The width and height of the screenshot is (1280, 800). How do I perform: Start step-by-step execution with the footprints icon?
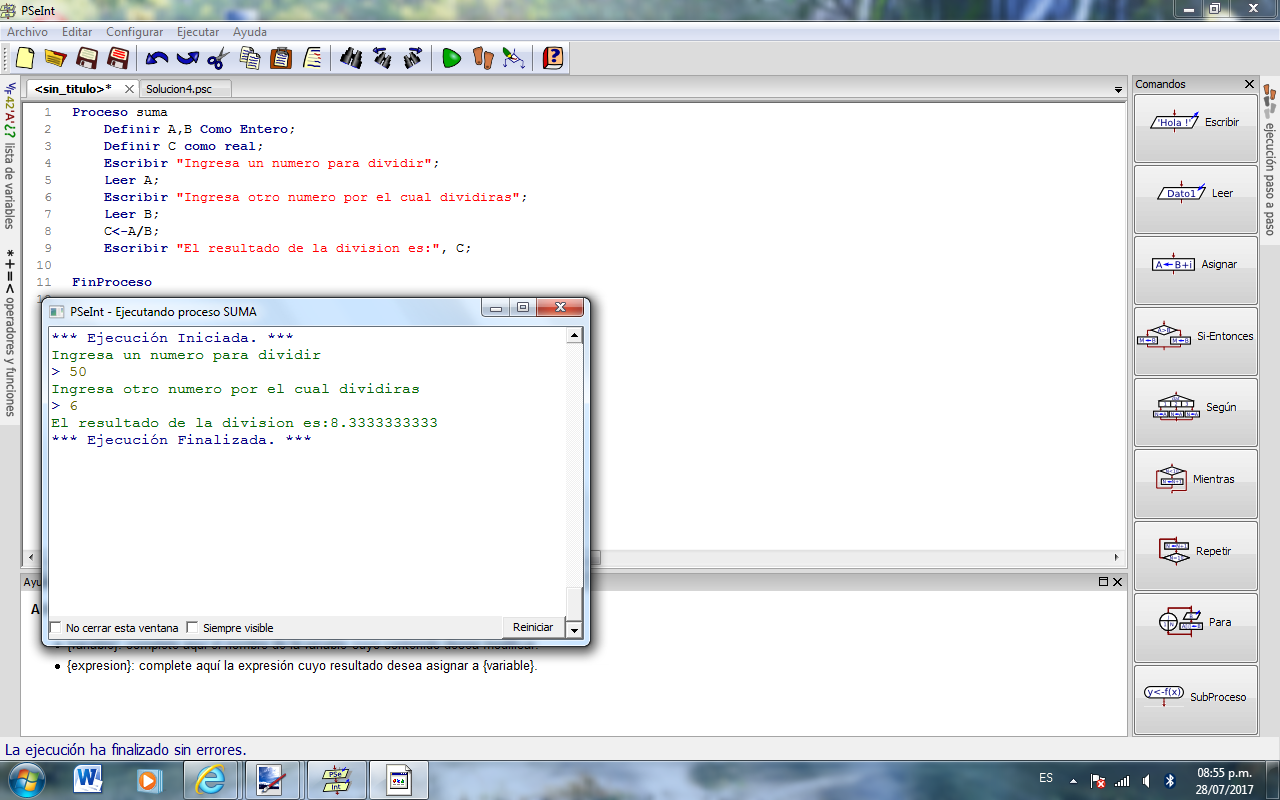pyautogui.click(x=483, y=58)
